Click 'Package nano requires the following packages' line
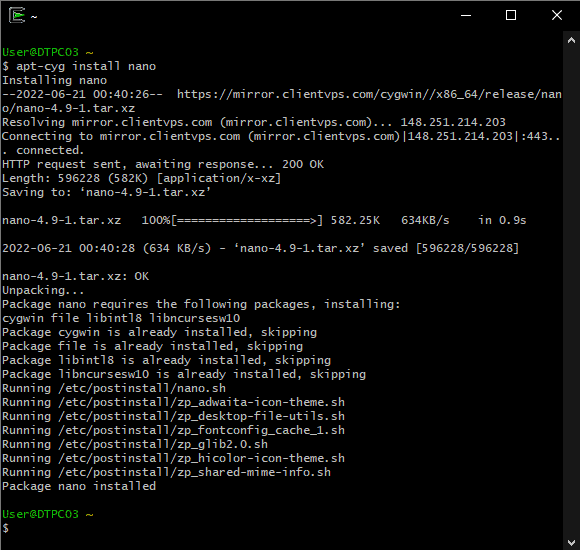Image resolution: width=580 pixels, height=550 pixels. click(x=201, y=304)
